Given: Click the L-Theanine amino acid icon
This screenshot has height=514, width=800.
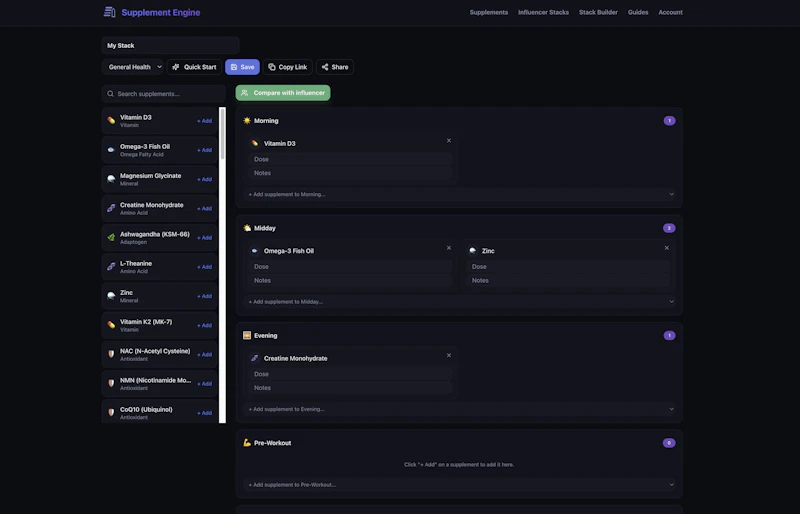Looking at the screenshot, I should (x=111, y=266).
